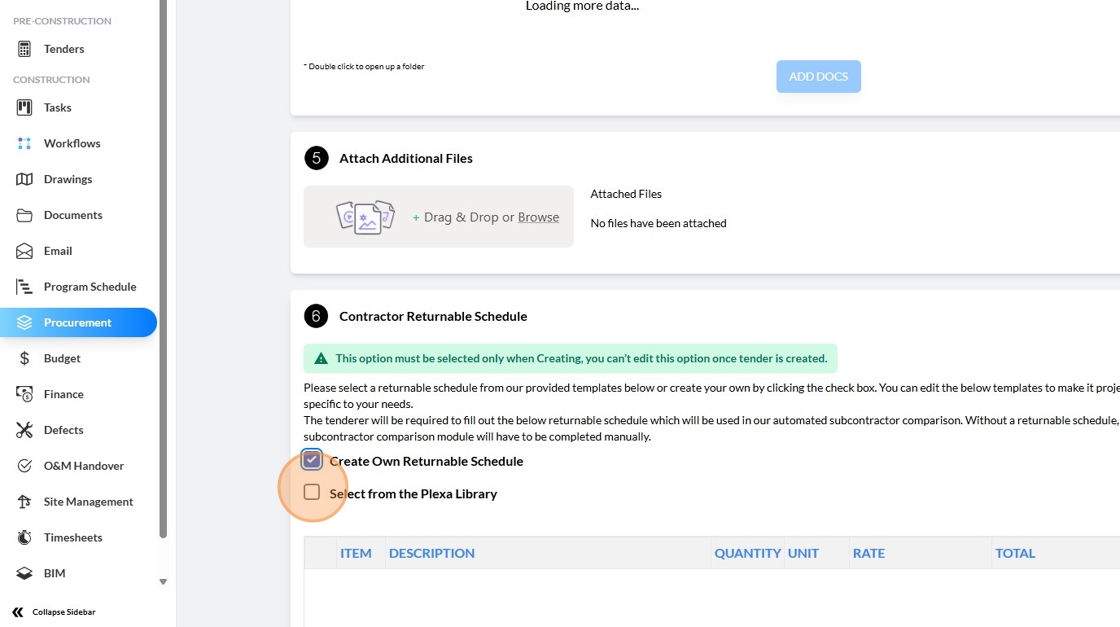Go to Site Management section
Image resolution: width=1120 pixels, height=627 pixels.
(88, 502)
